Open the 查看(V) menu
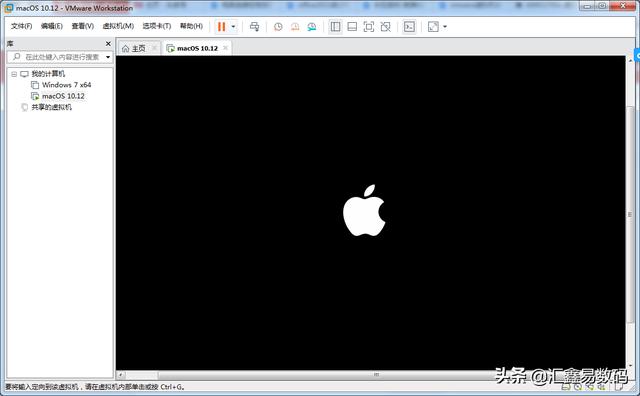640x396 pixels. point(82,26)
